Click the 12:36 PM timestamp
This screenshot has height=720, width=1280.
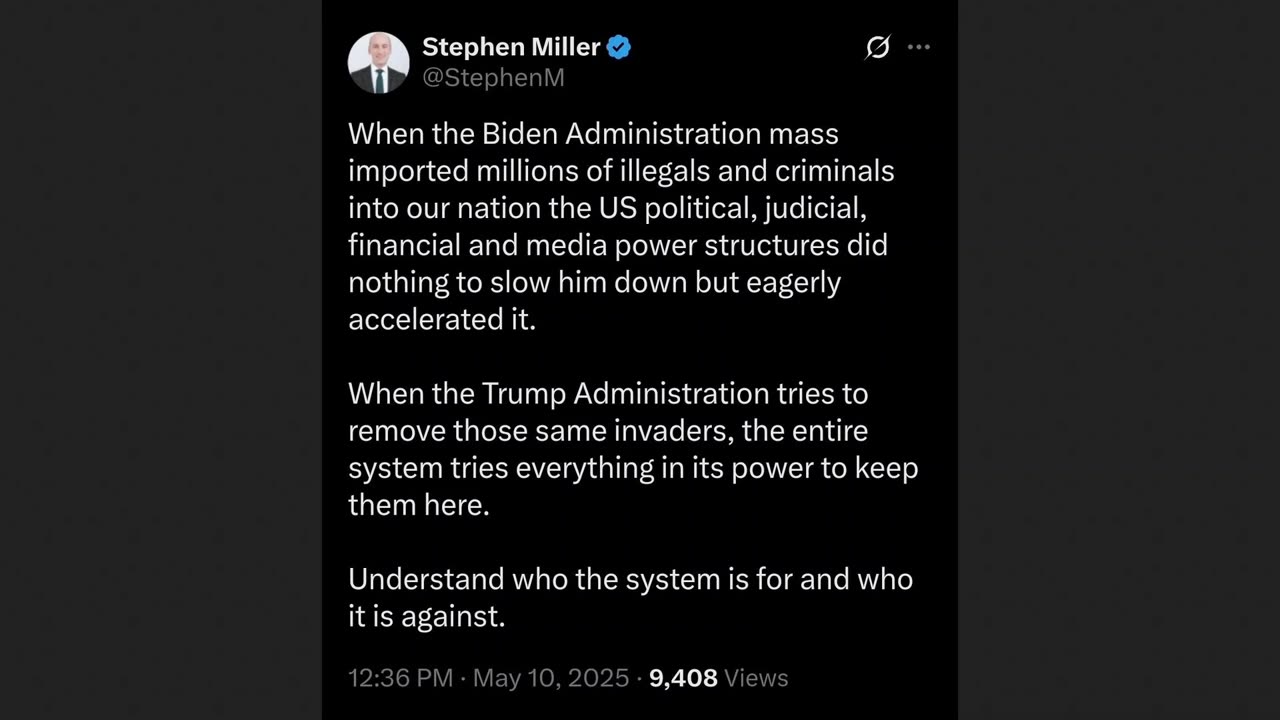pos(400,678)
